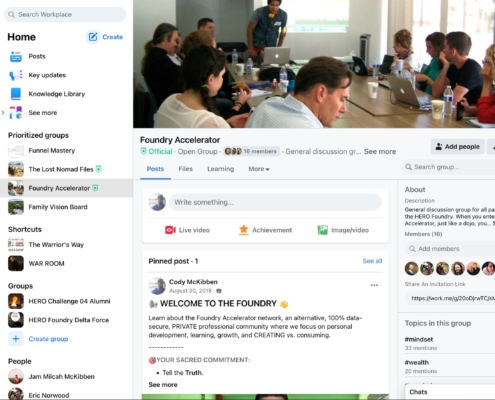Choose the Image/video post icon
495x400 pixels.
click(323, 230)
